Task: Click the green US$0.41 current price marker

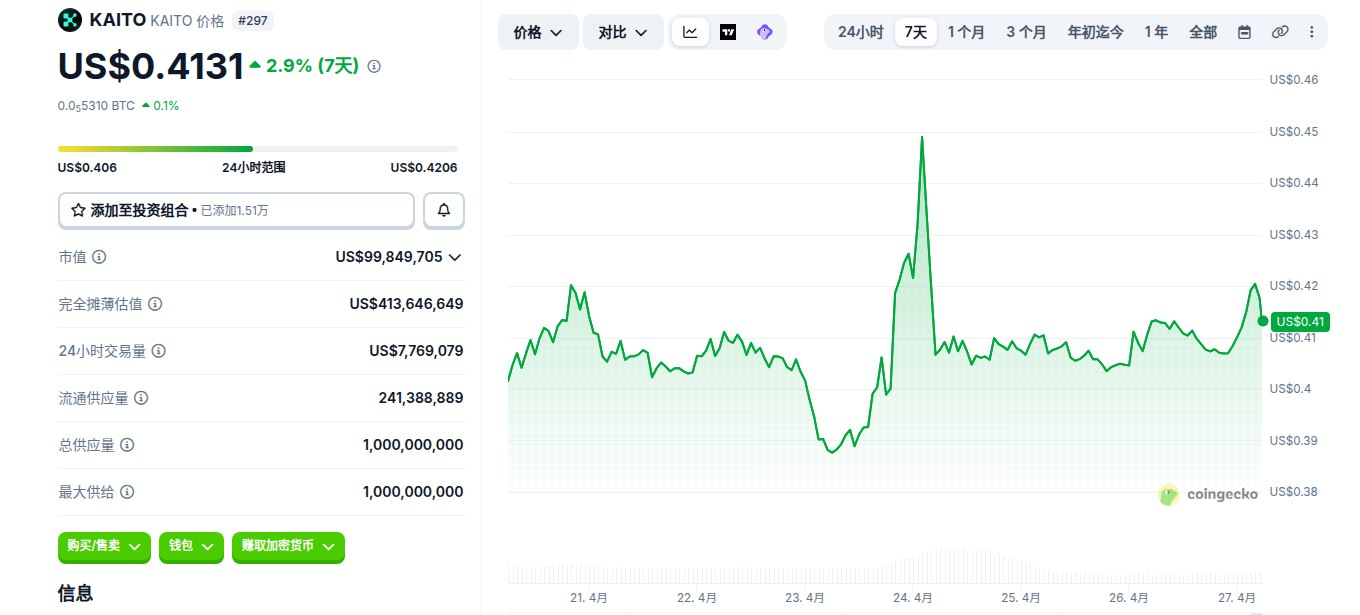Action: coord(1301,321)
